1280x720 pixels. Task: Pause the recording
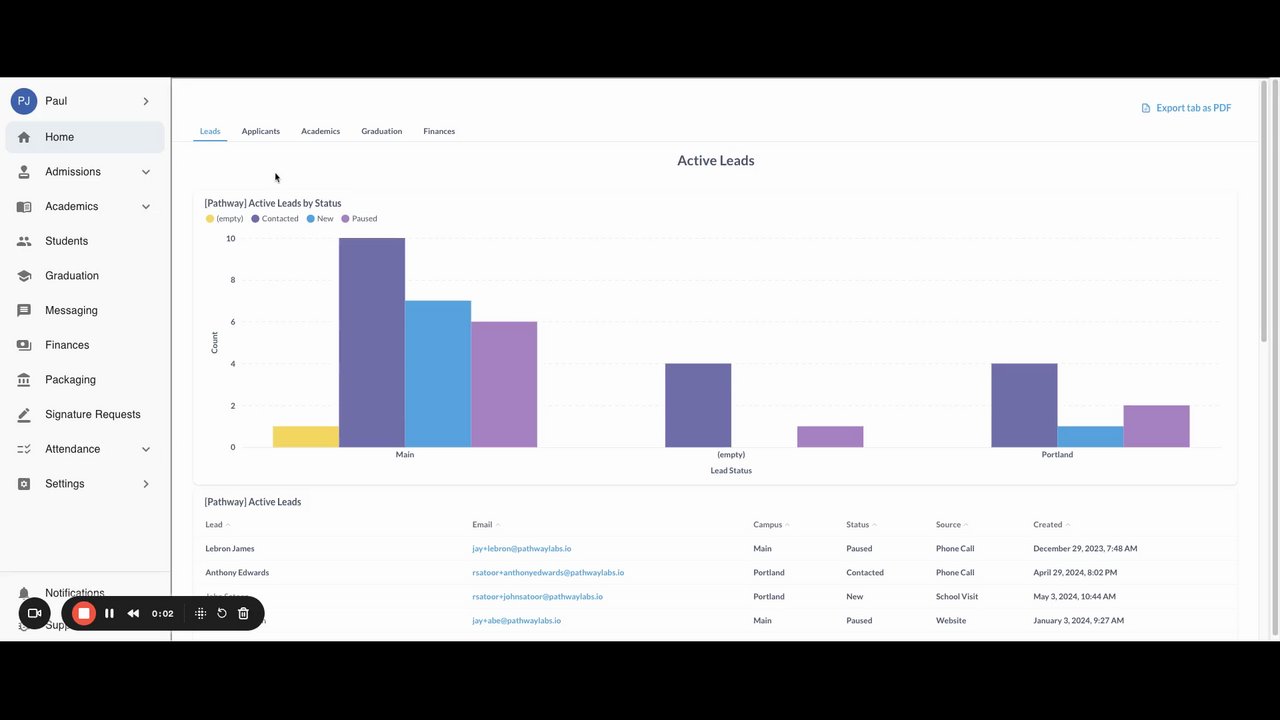coord(109,613)
